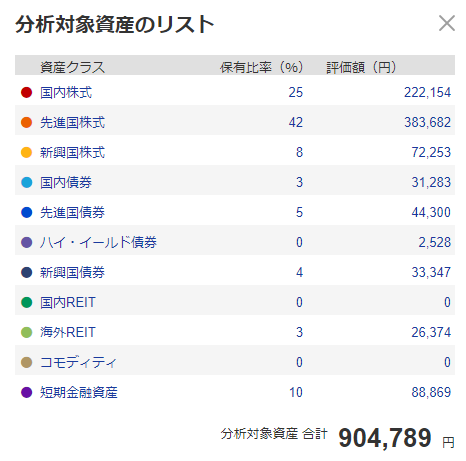This screenshot has width=466, height=461.
Task: Click the 保有比率(%) column header
Action: coord(261,67)
